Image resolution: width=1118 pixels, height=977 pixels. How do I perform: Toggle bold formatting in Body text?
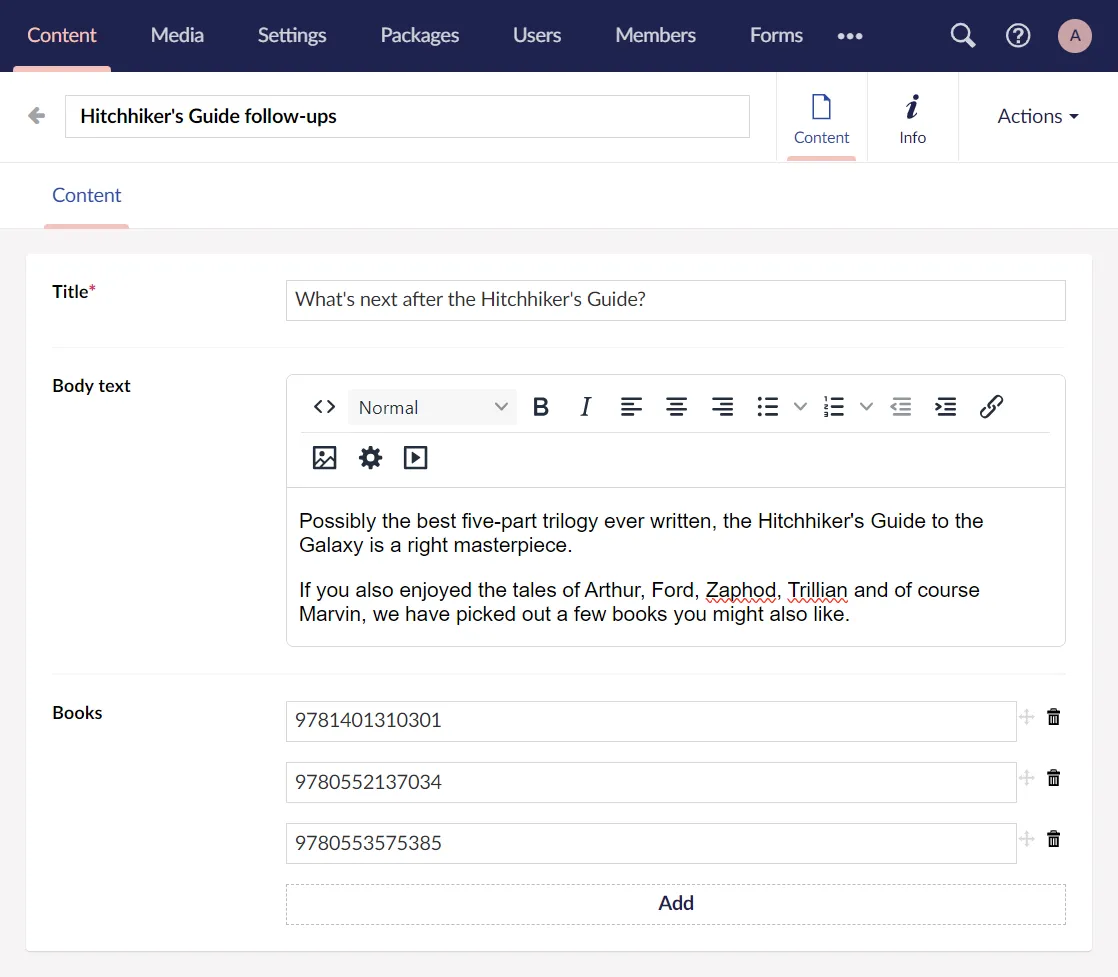(541, 407)
